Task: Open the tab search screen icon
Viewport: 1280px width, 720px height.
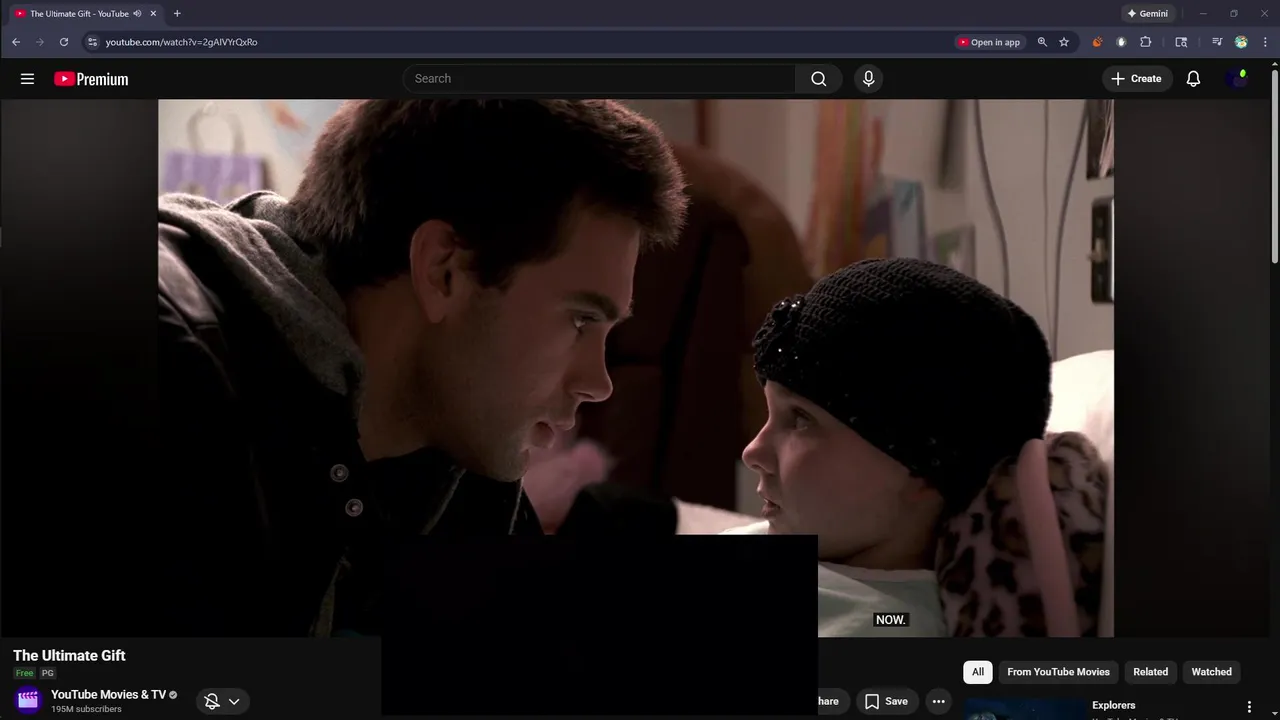Action: 1181,42
